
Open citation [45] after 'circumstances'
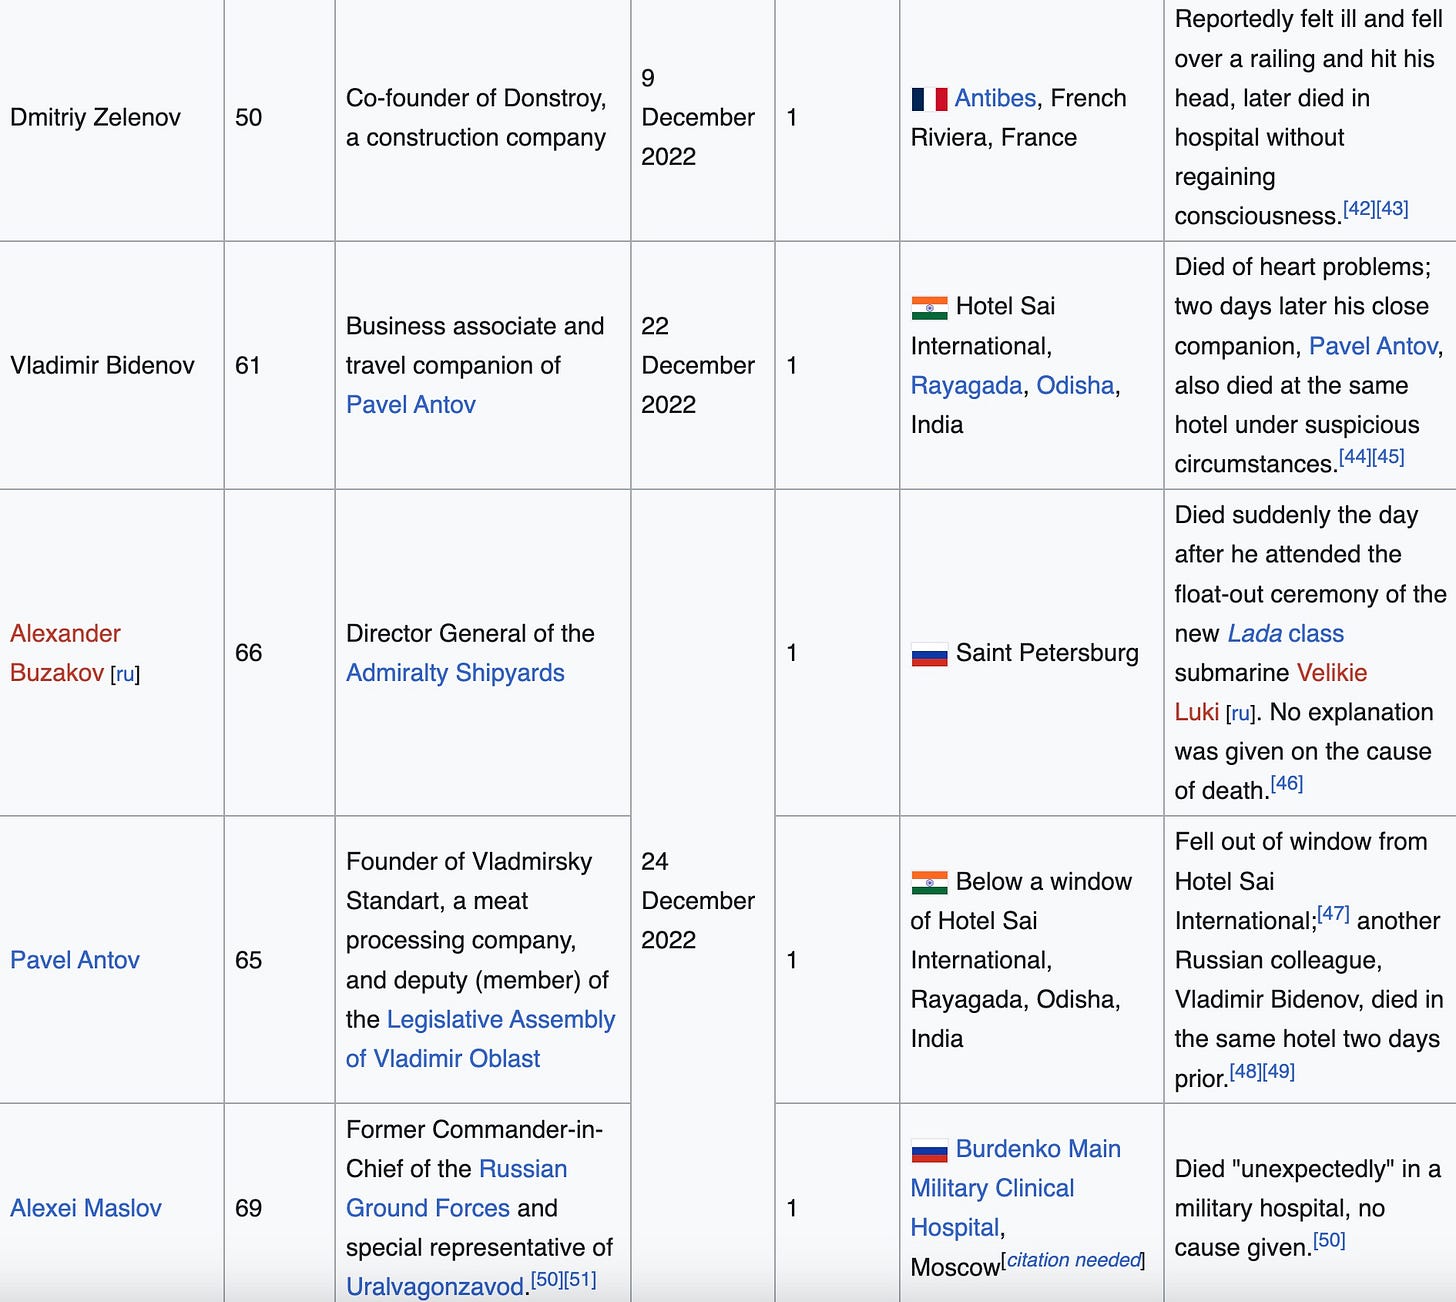pos(1389,457)
